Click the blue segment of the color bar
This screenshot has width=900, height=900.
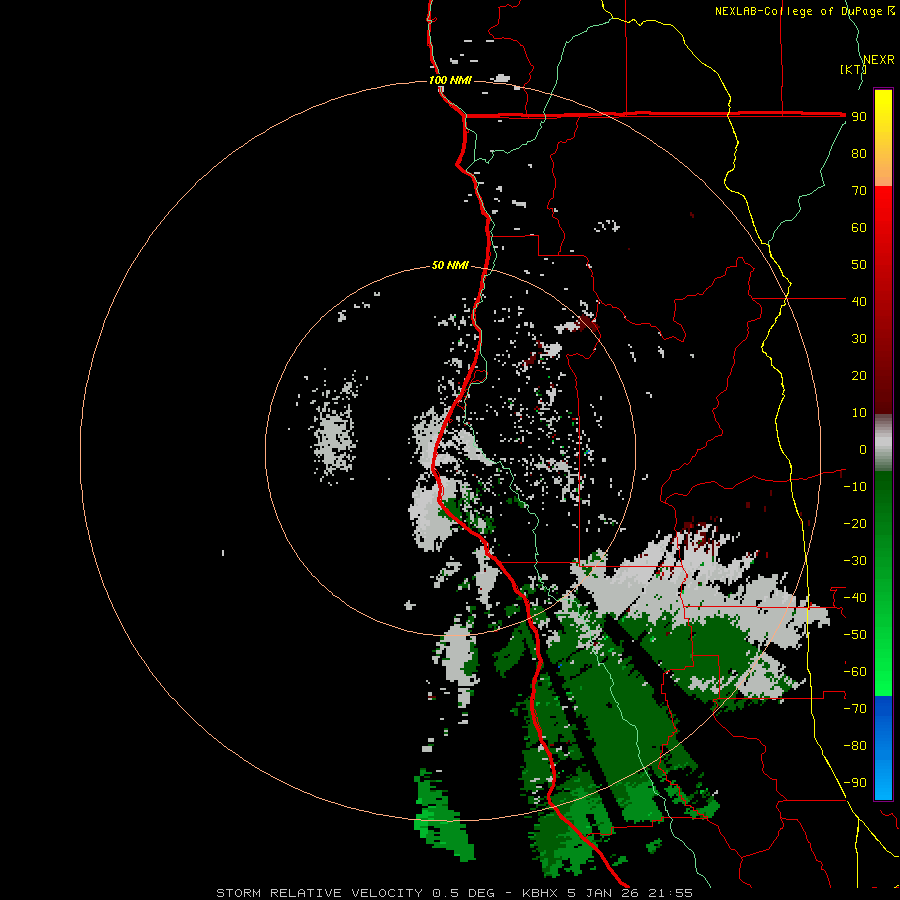tap(883, 748)
